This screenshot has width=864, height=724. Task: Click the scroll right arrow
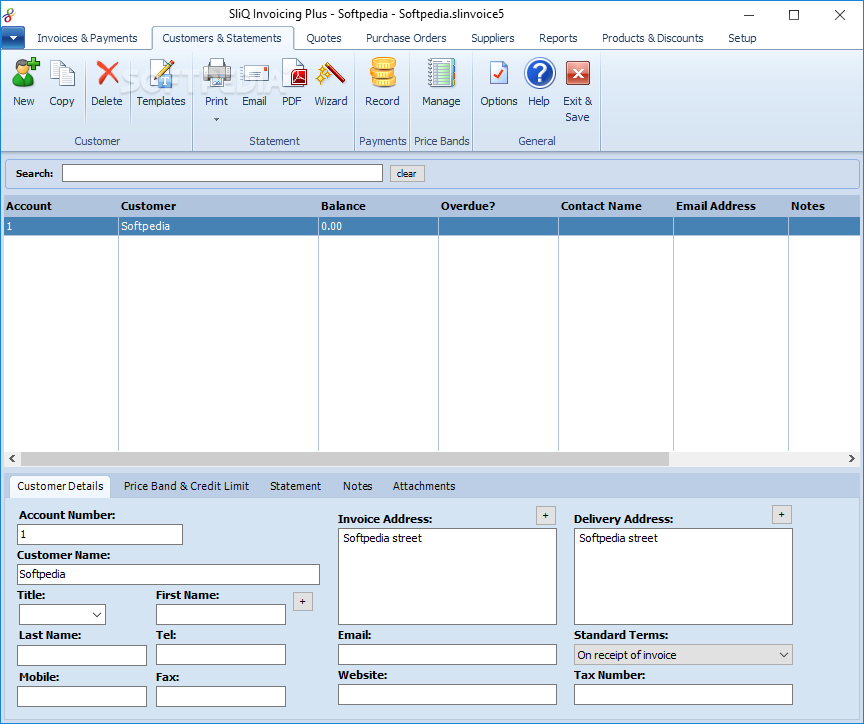pos(852,458)
